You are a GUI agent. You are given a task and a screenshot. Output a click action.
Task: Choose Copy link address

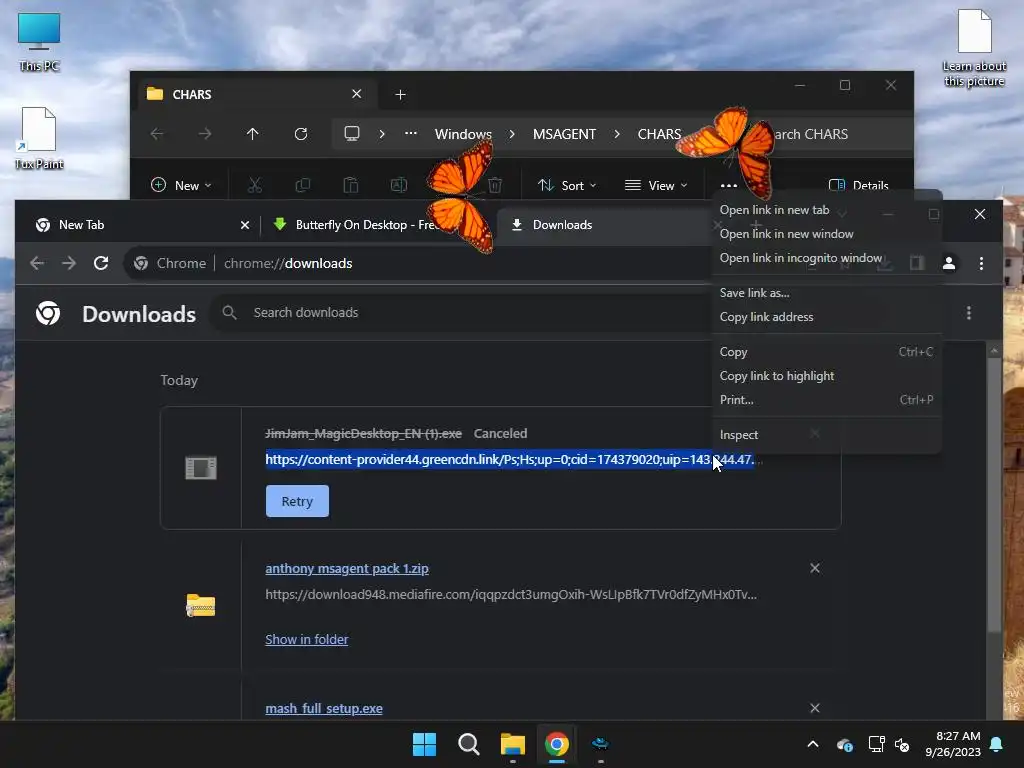767,317
